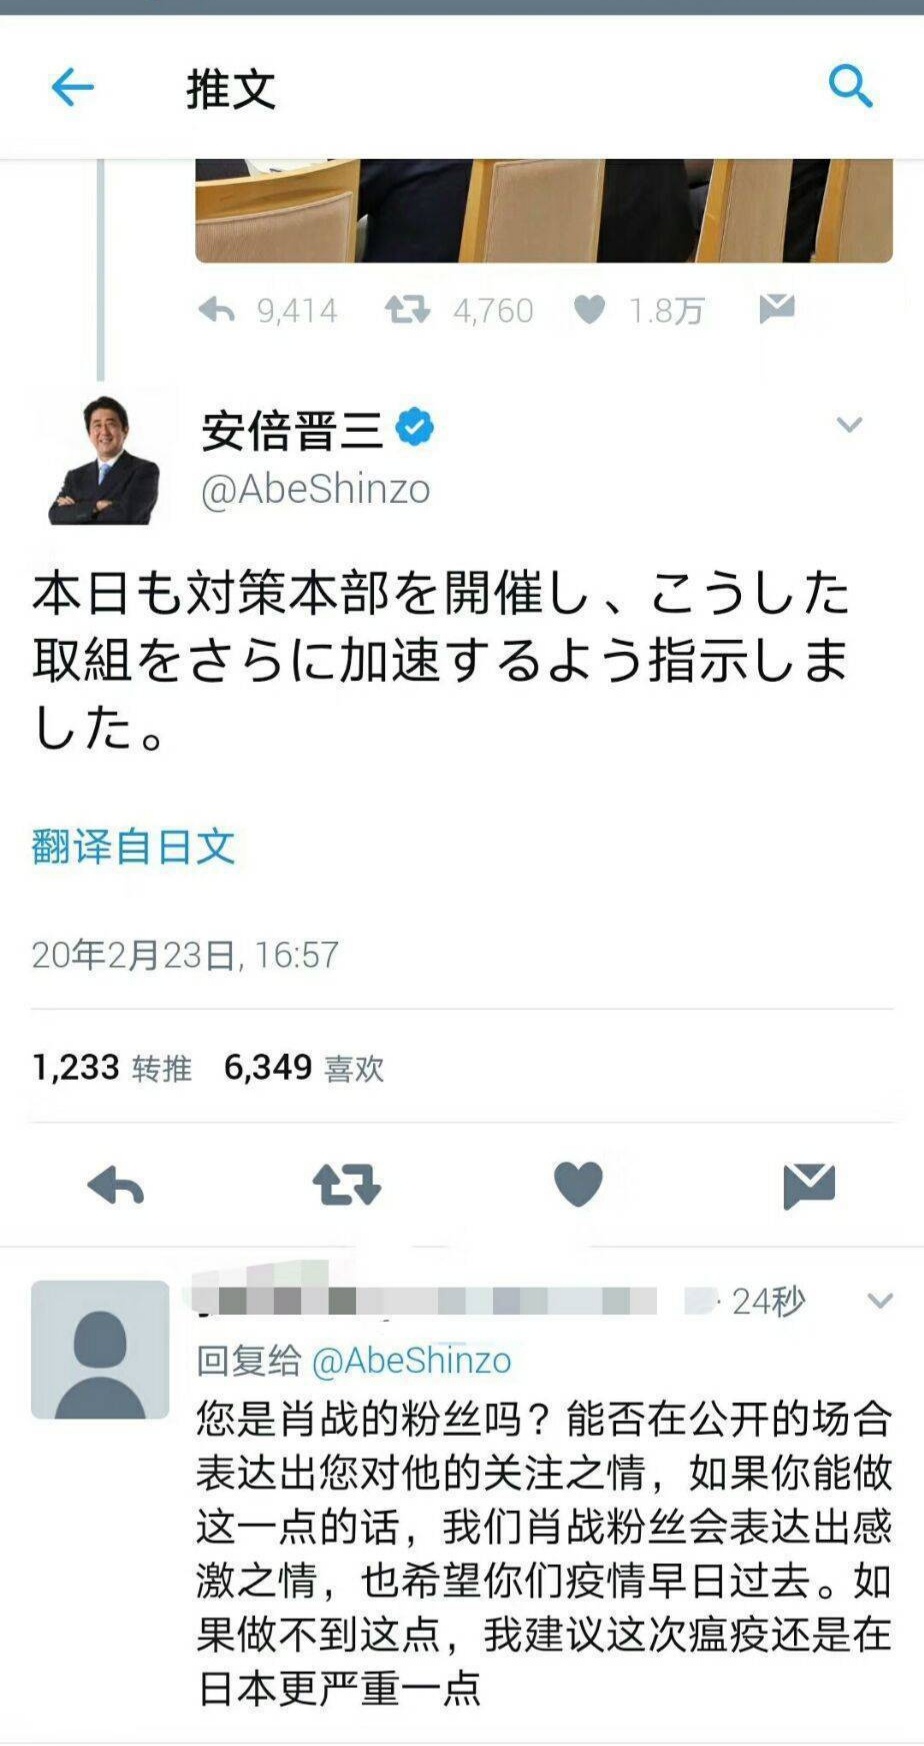
Task: Tap the @AbeShinzo mention in 回复给 line
Action: click(412, 1360)
